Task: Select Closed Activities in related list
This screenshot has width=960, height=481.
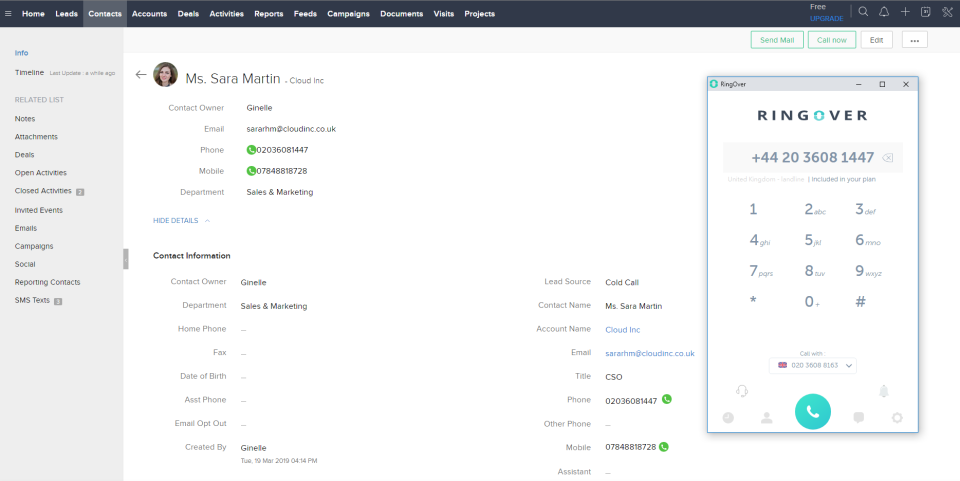Action: click(43, 191)
